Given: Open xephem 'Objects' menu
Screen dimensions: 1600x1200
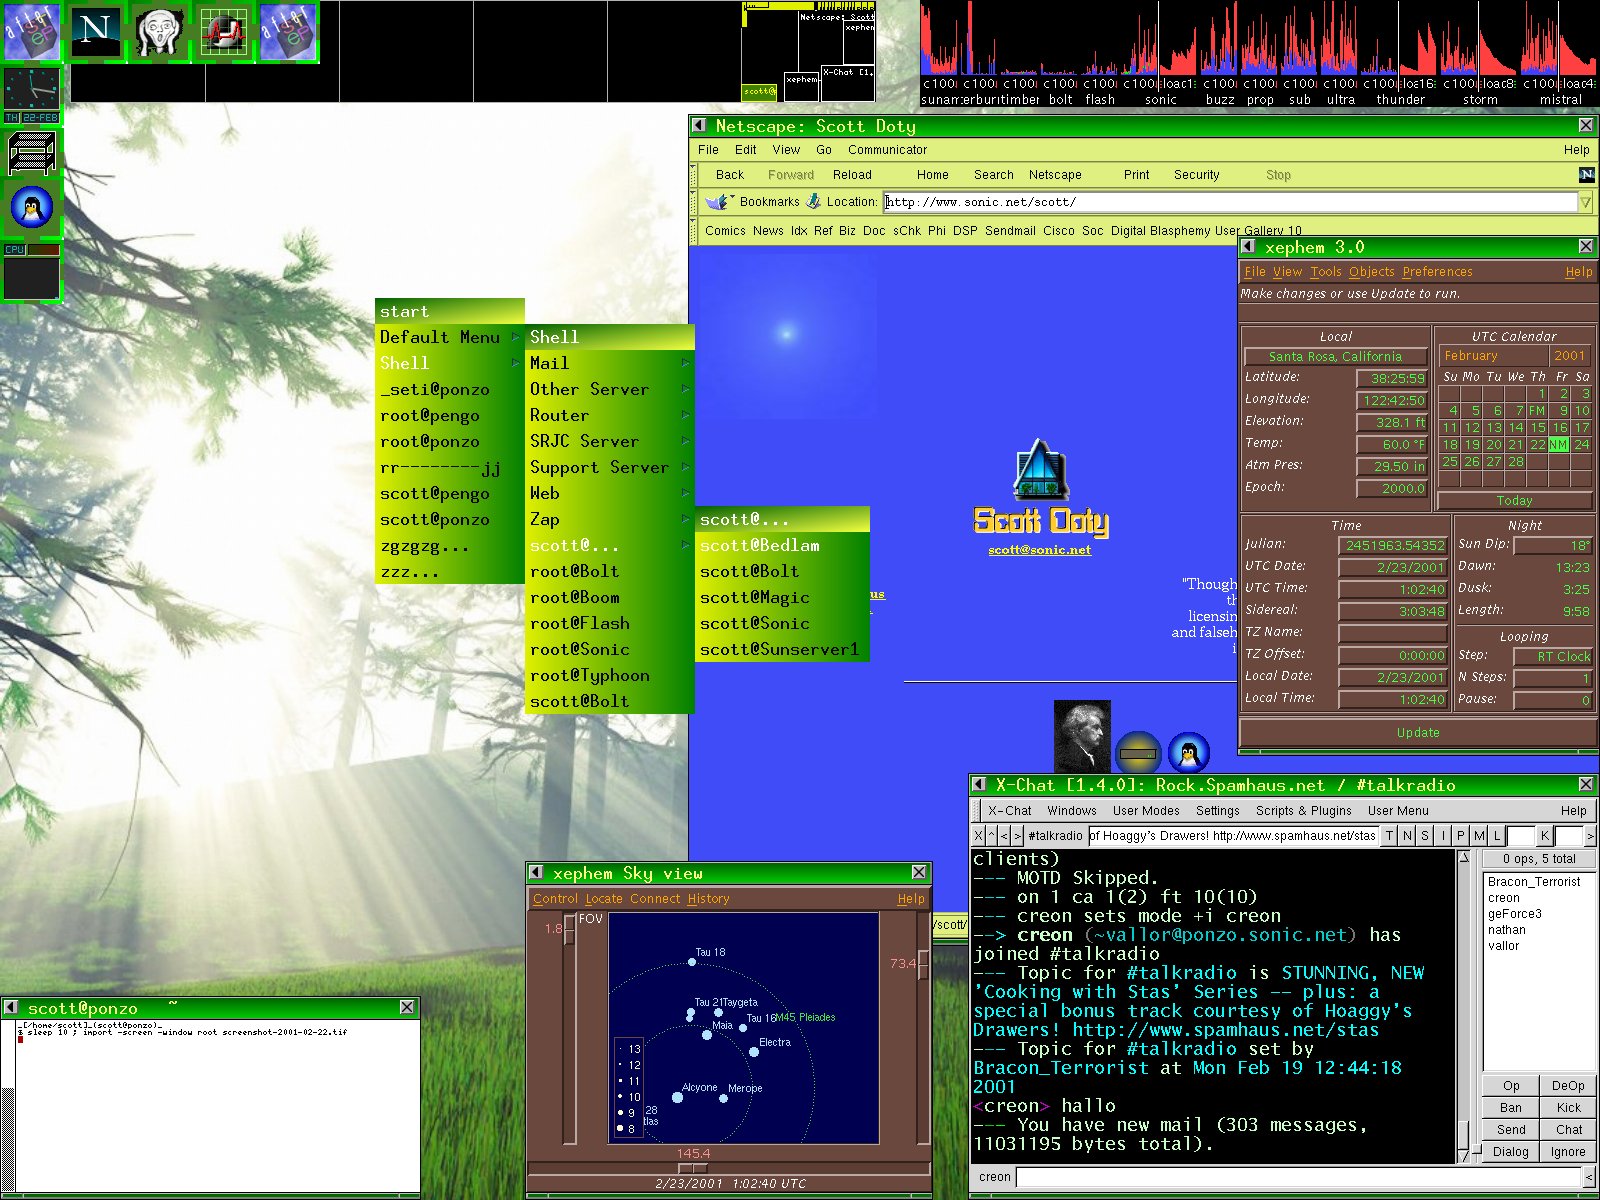Looking at the screenshot, I should 1371,272.
